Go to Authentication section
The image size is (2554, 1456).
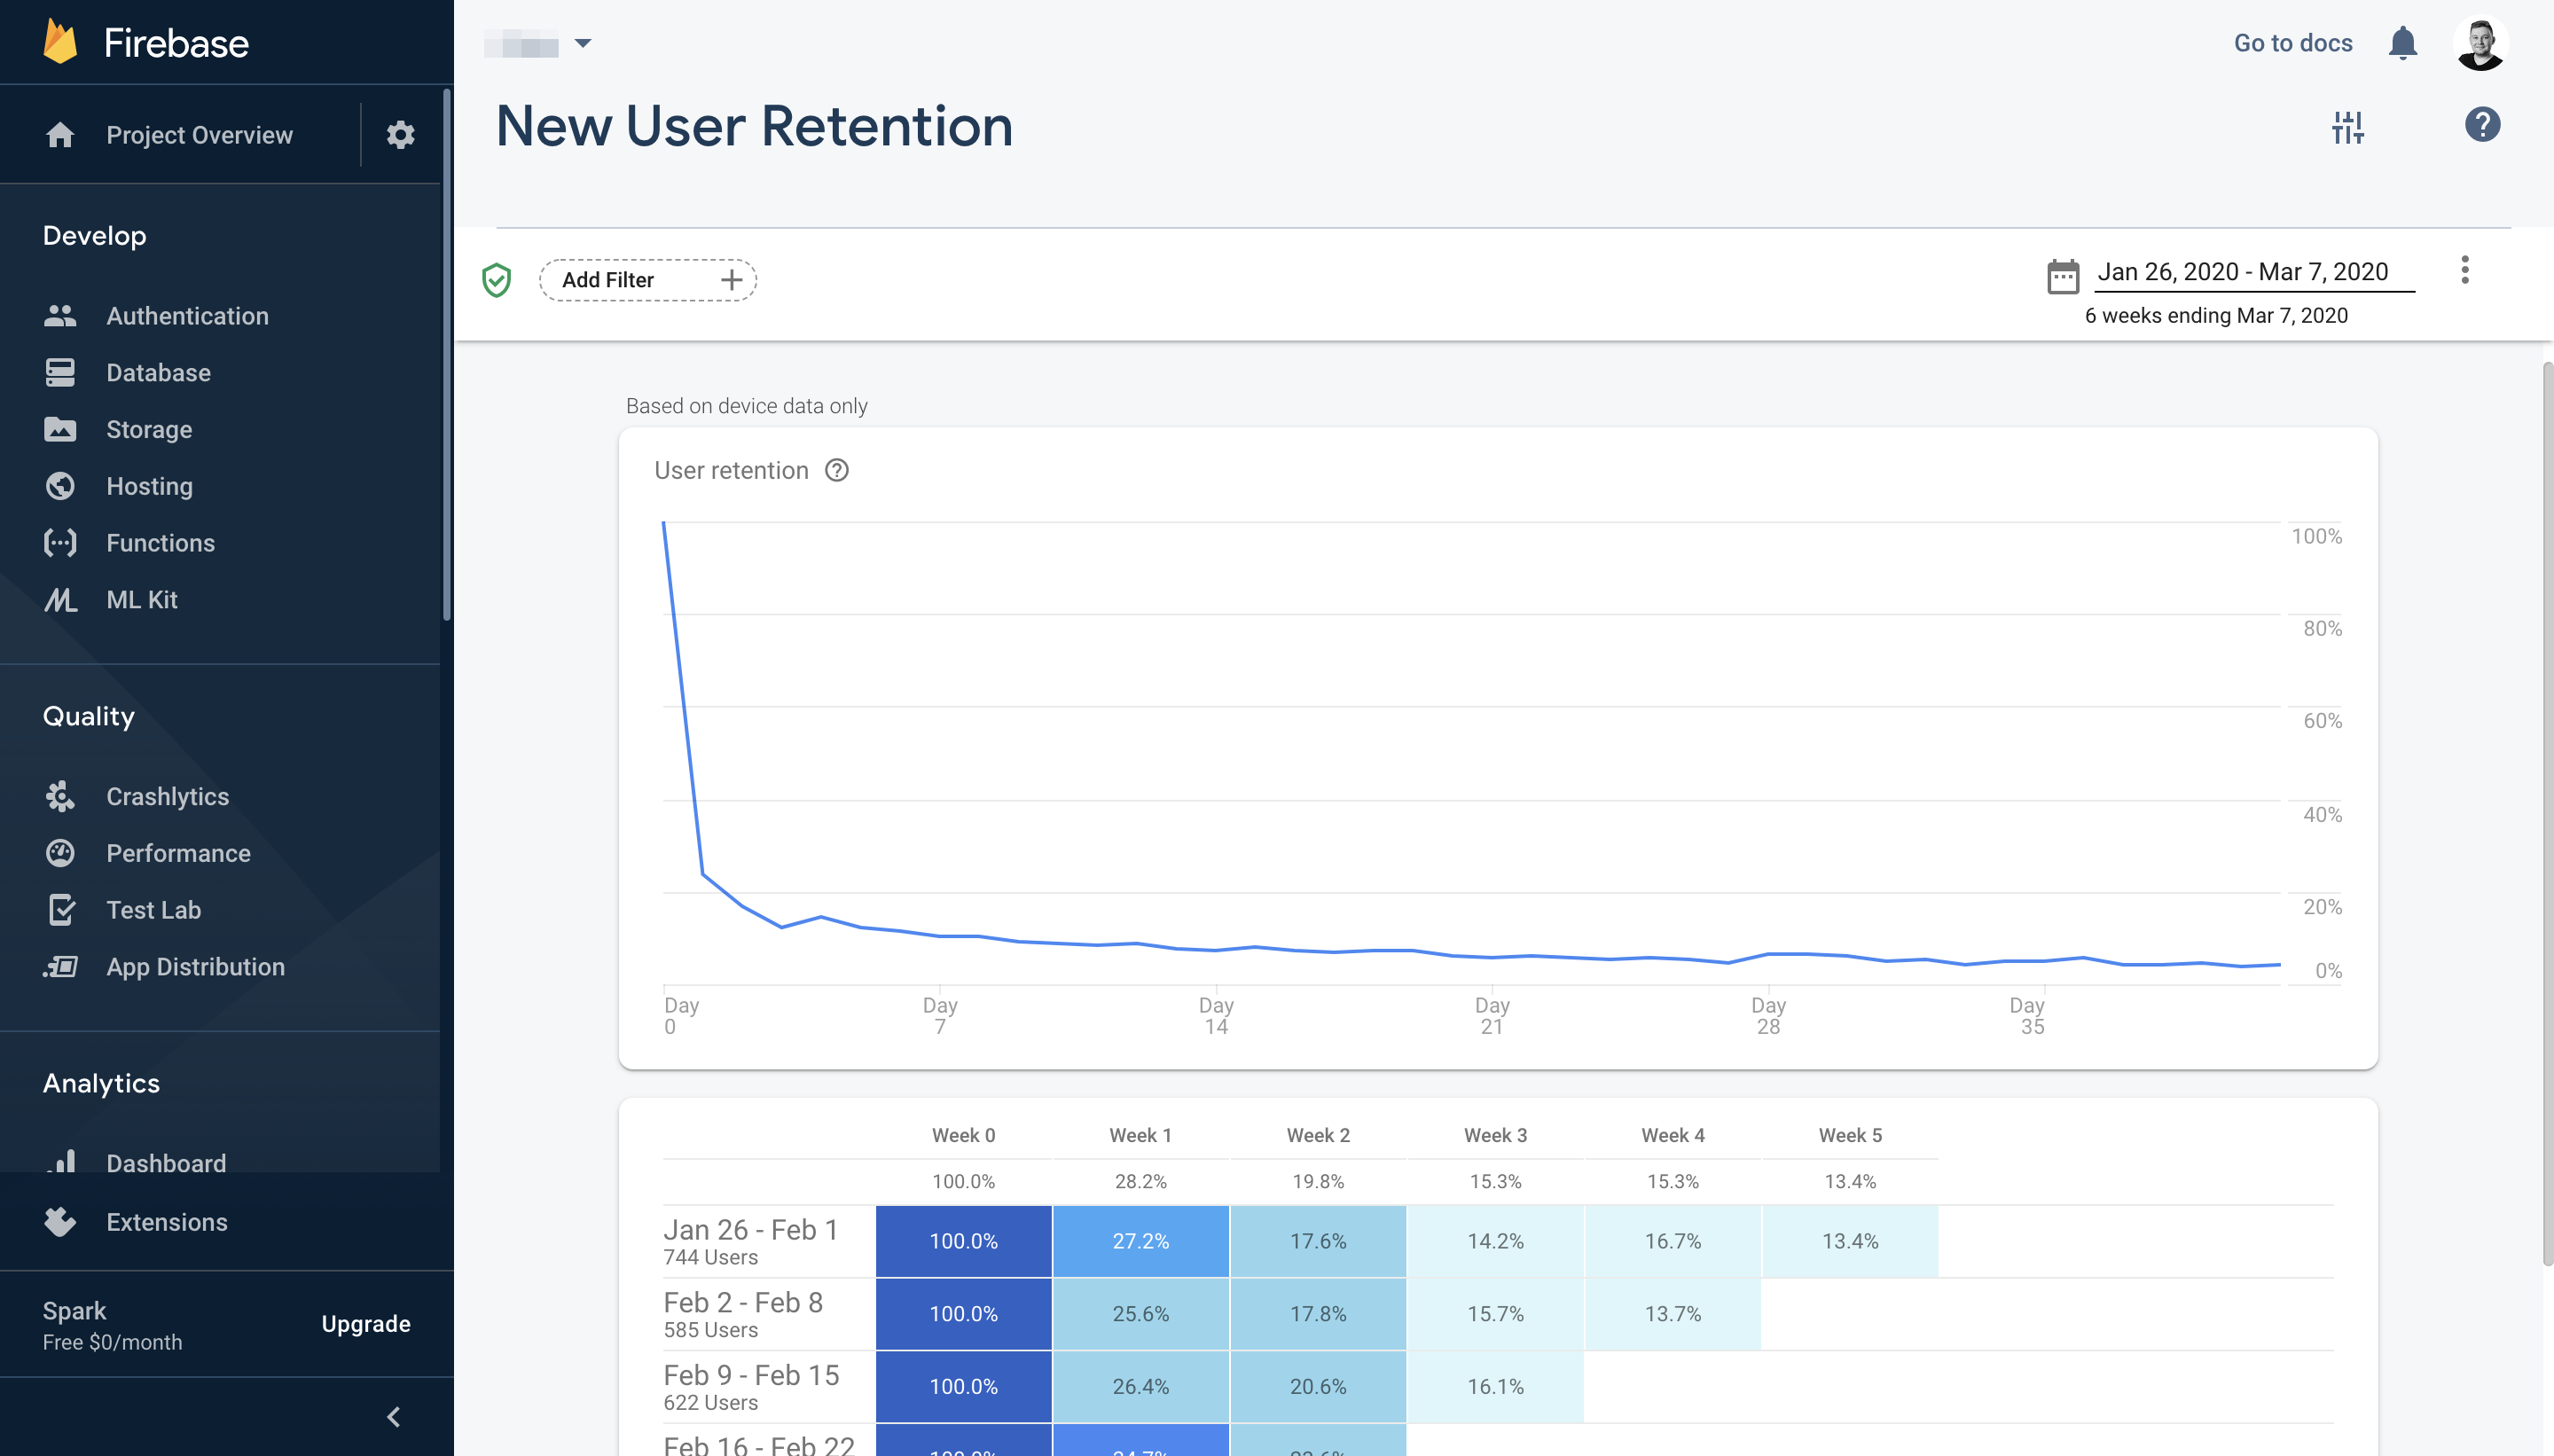pyautogui.click(x=187, y=316)
